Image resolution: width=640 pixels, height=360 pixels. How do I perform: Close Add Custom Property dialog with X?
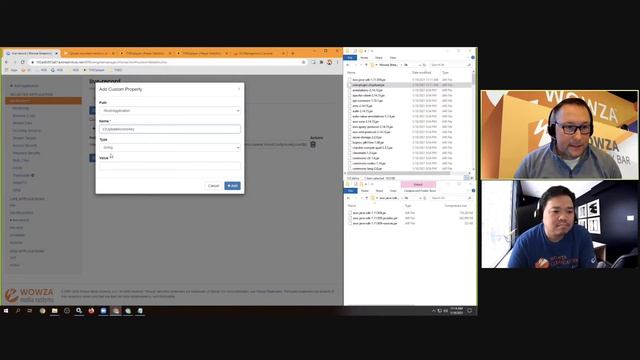(x=239, y=89)
